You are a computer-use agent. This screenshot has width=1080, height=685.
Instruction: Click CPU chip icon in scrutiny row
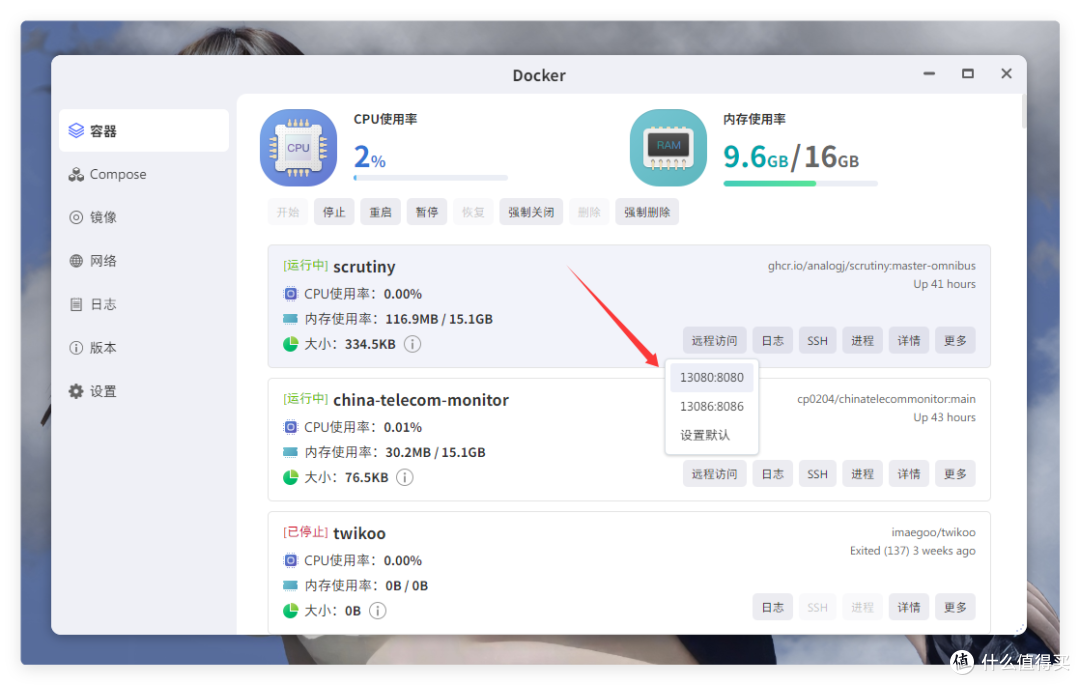pos(291,294)
